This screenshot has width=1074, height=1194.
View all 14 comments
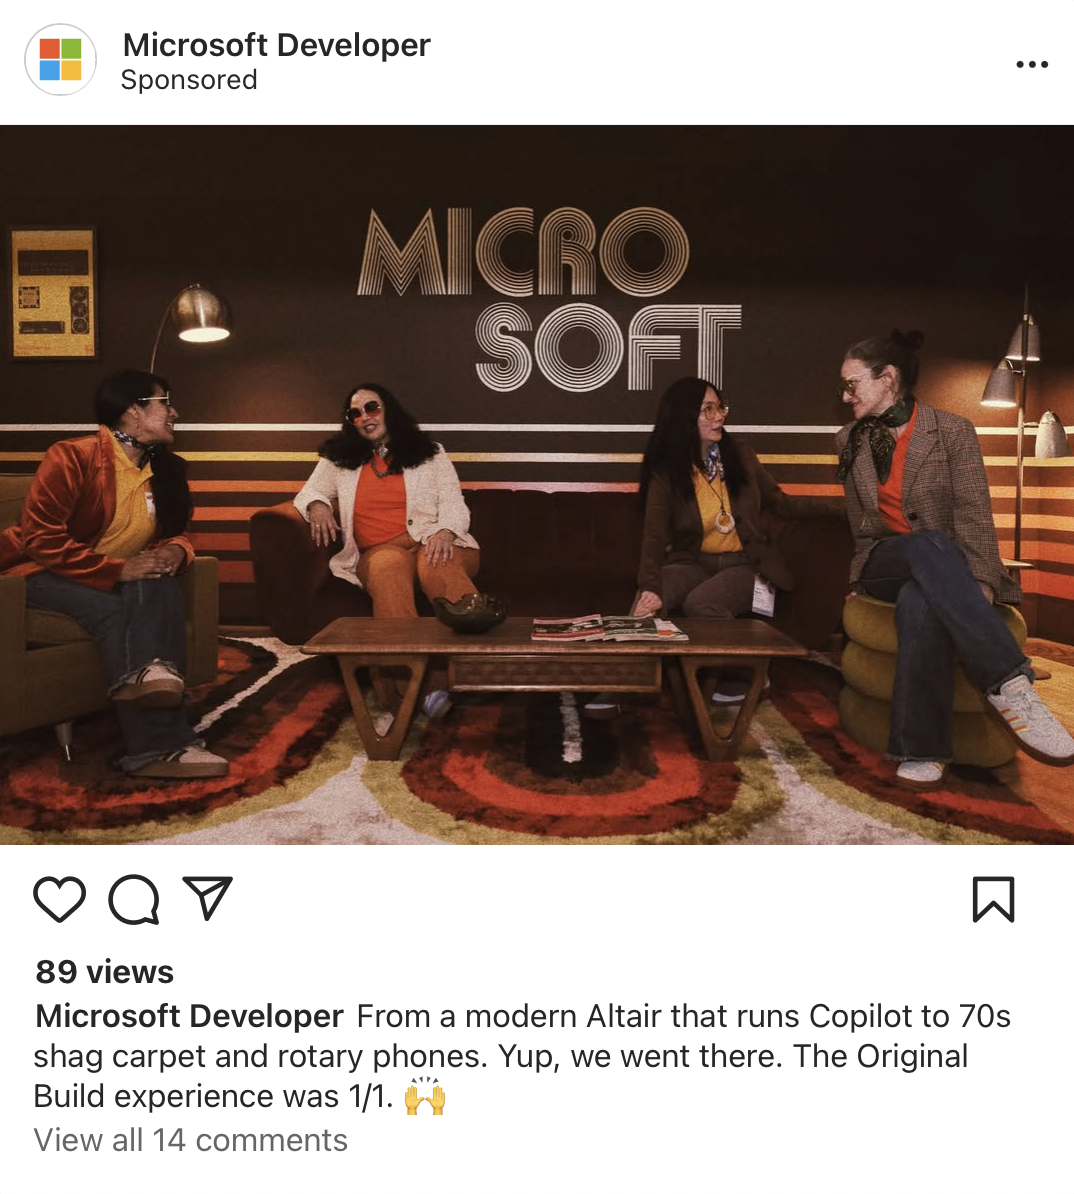tap(190, 1140)
